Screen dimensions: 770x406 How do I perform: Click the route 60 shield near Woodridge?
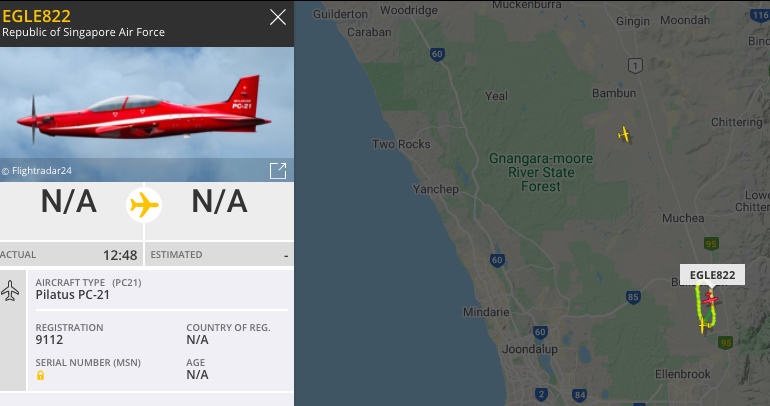point(437,54)
